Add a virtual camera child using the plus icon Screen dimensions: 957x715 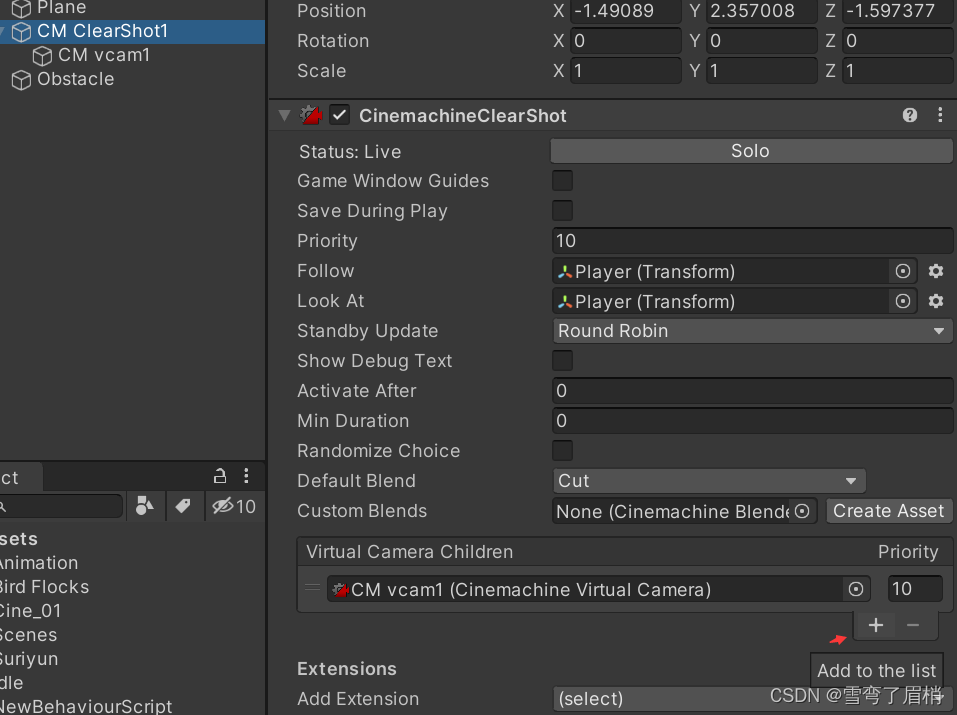coord(876,625)
